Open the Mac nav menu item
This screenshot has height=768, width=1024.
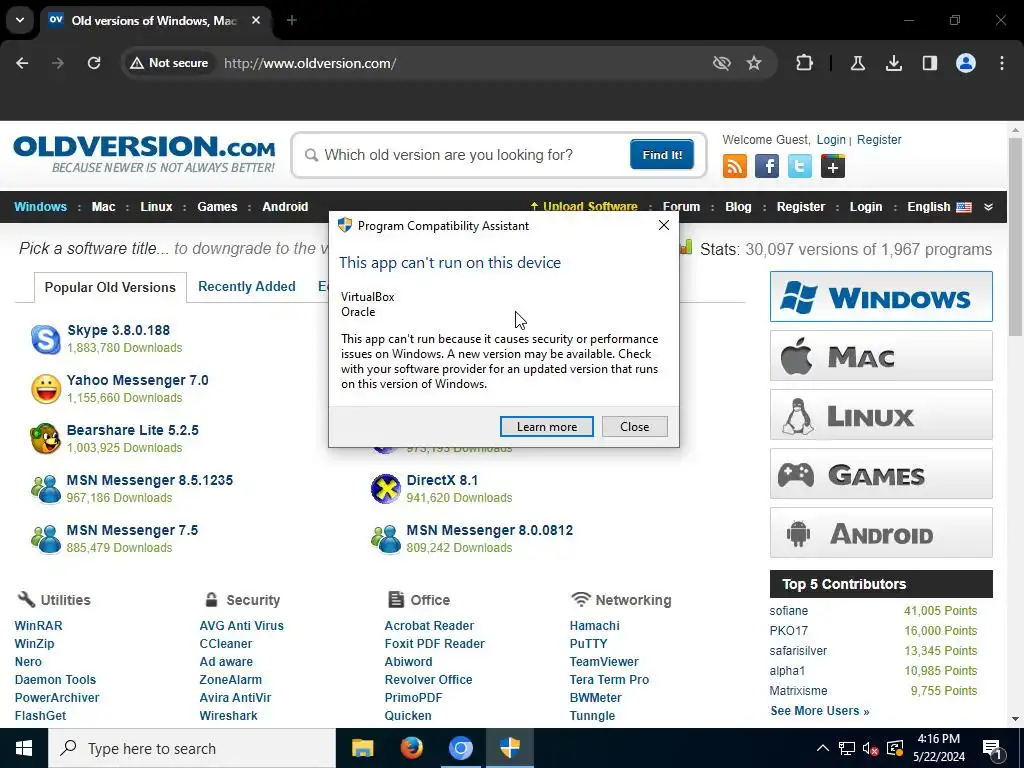pos(103,207)
